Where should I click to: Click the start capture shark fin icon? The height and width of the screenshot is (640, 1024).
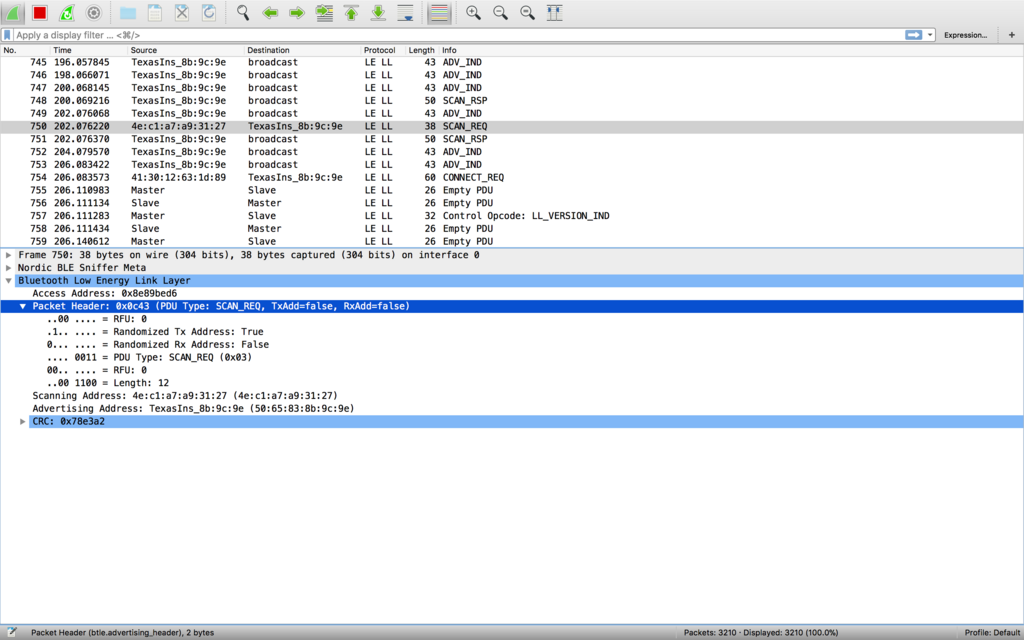(13, 13)
